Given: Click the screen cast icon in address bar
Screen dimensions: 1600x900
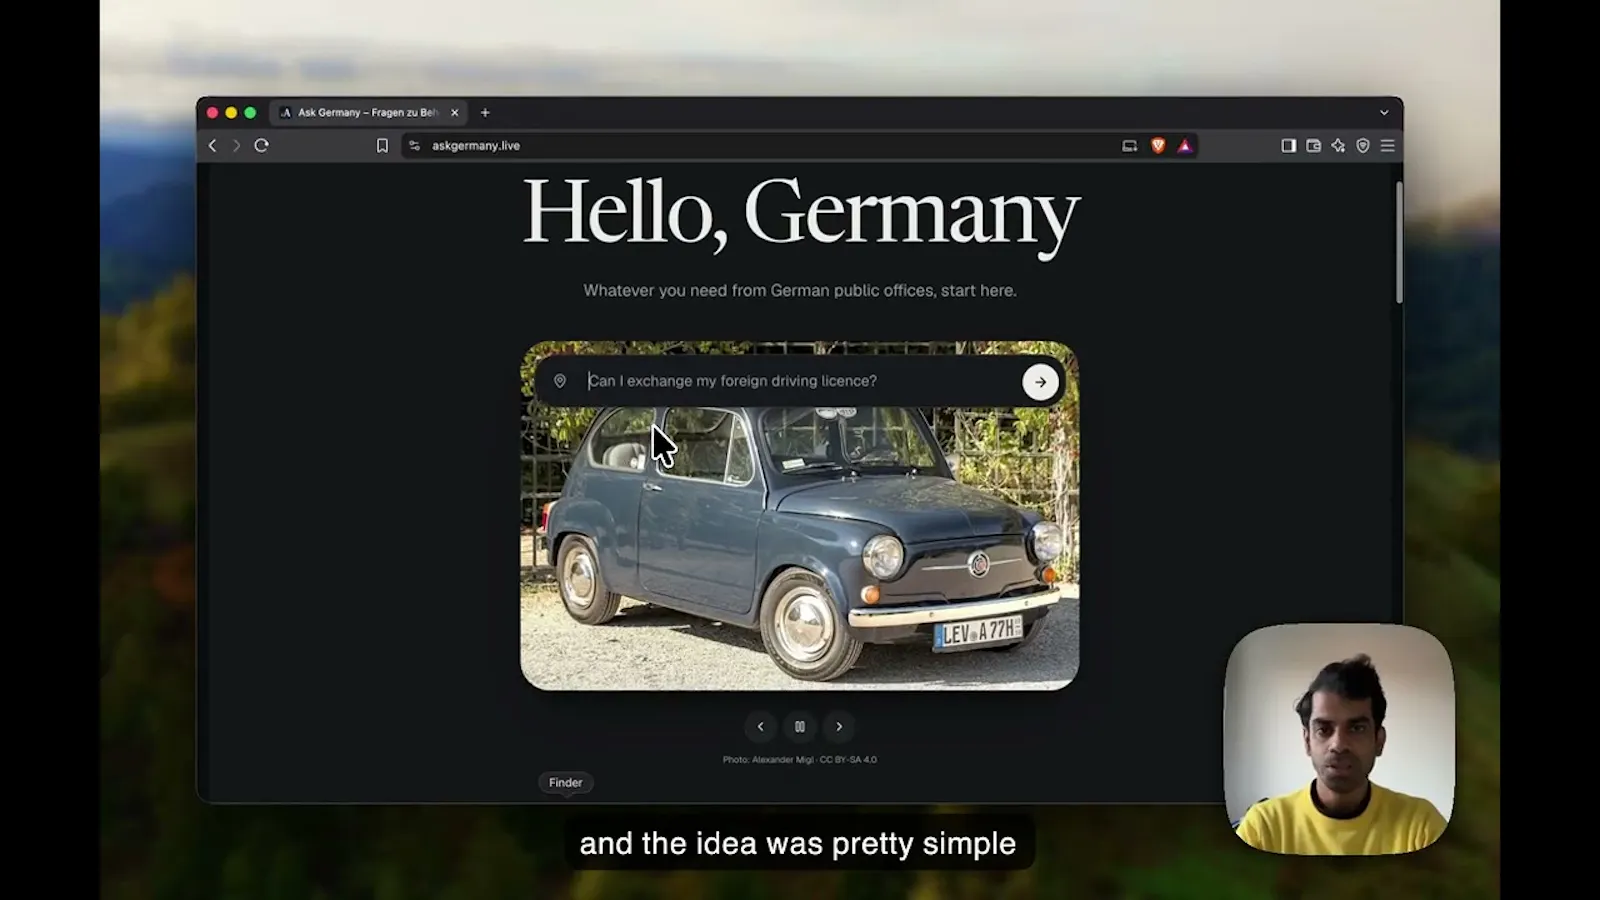Looking at the screenshot, I should coord(1129,146).
